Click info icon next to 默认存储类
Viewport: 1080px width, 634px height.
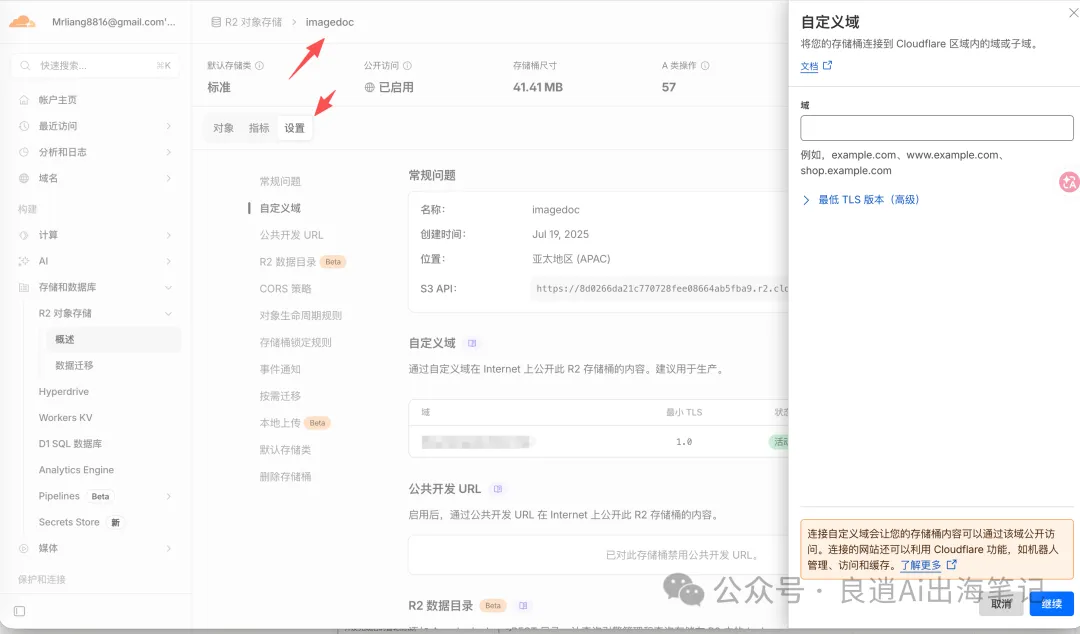tap(260, 65)
